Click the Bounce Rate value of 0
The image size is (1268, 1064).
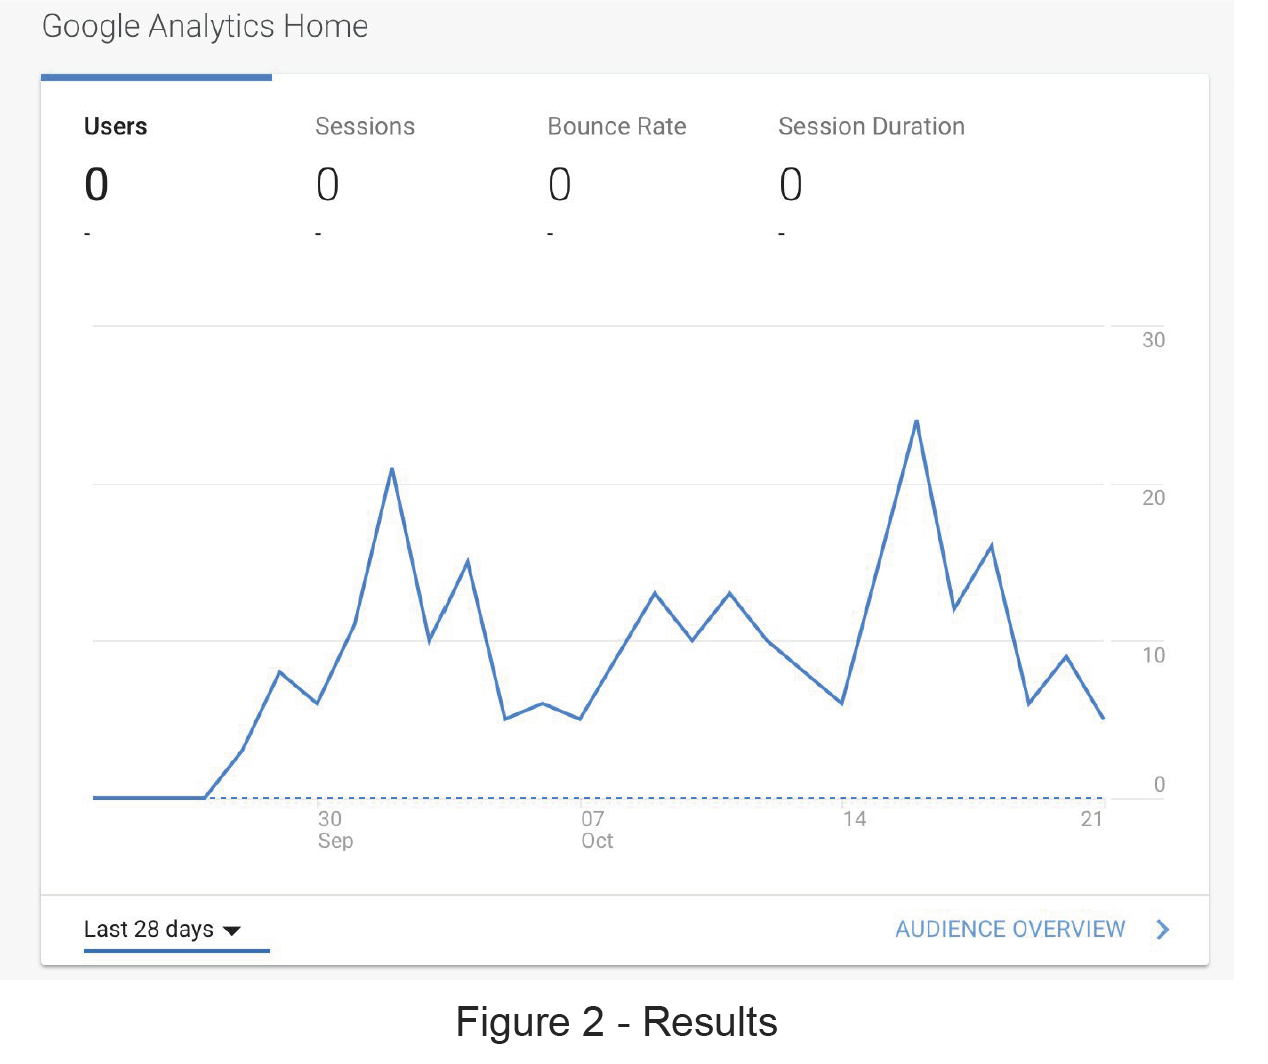click(560, 185)
